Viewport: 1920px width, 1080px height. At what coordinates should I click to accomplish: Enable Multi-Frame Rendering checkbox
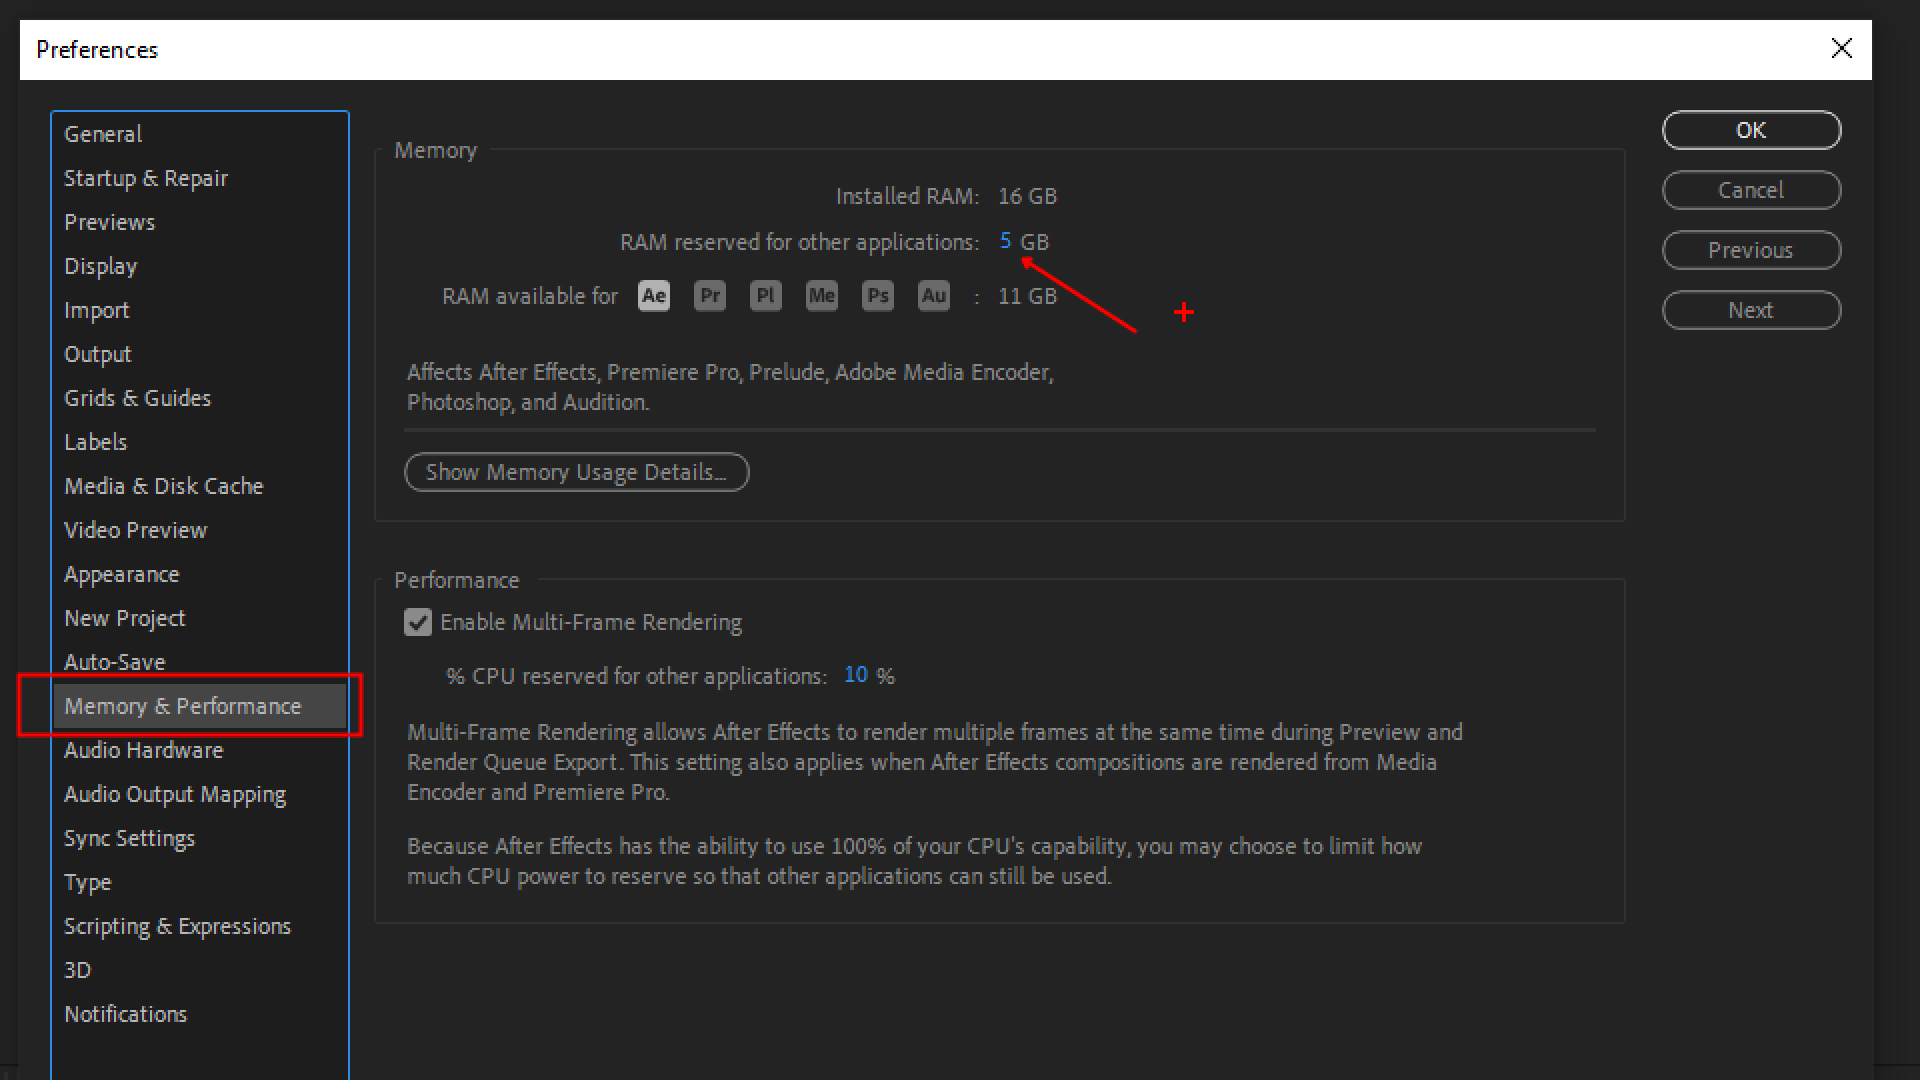pyautogui.click(x=419, y=622)
